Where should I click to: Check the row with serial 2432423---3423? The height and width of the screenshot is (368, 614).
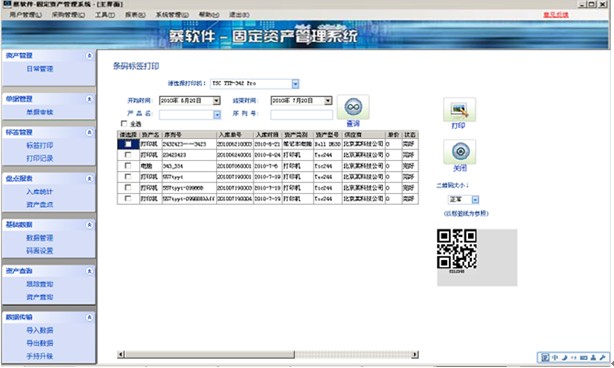click(x=128, y=144)
